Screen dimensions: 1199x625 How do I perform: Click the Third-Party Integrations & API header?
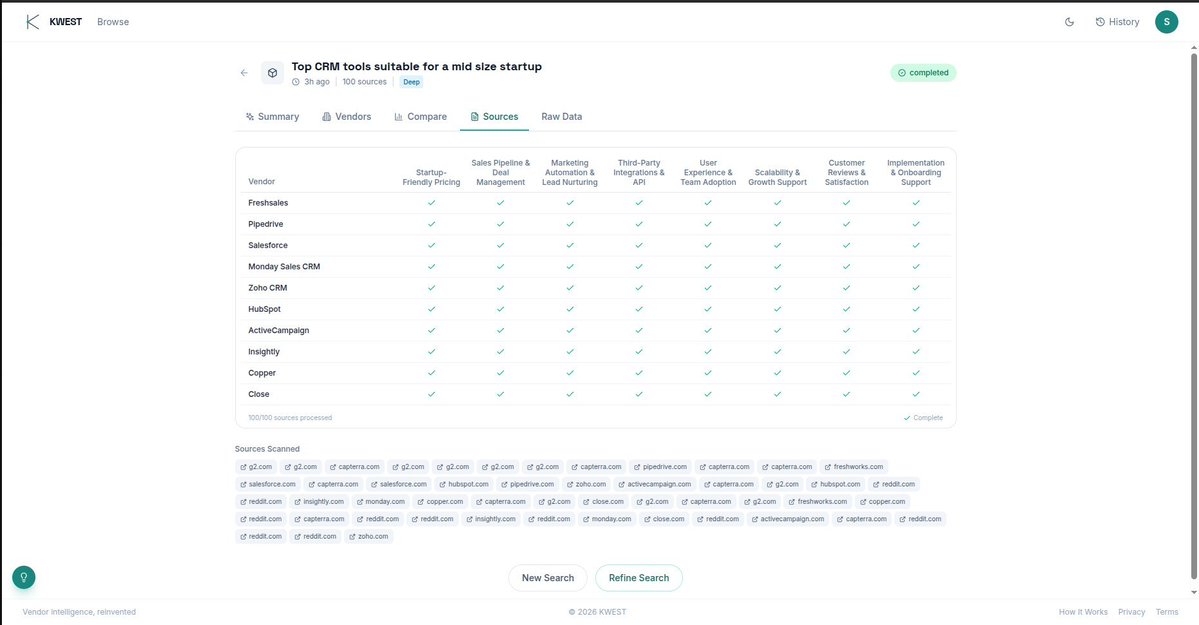pos(638,173)
